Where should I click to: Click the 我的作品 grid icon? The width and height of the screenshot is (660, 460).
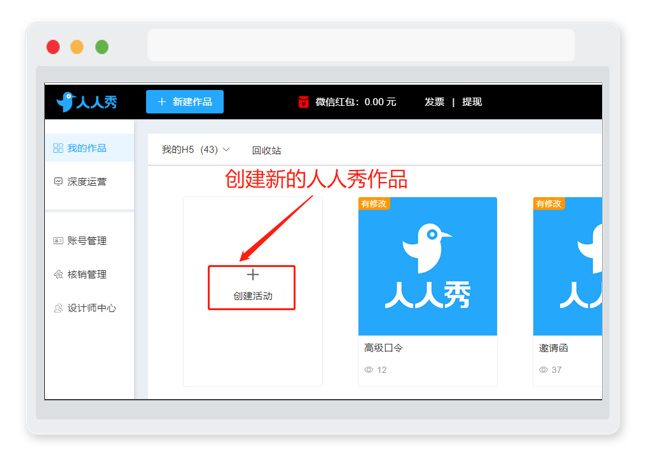pos(58,148)
